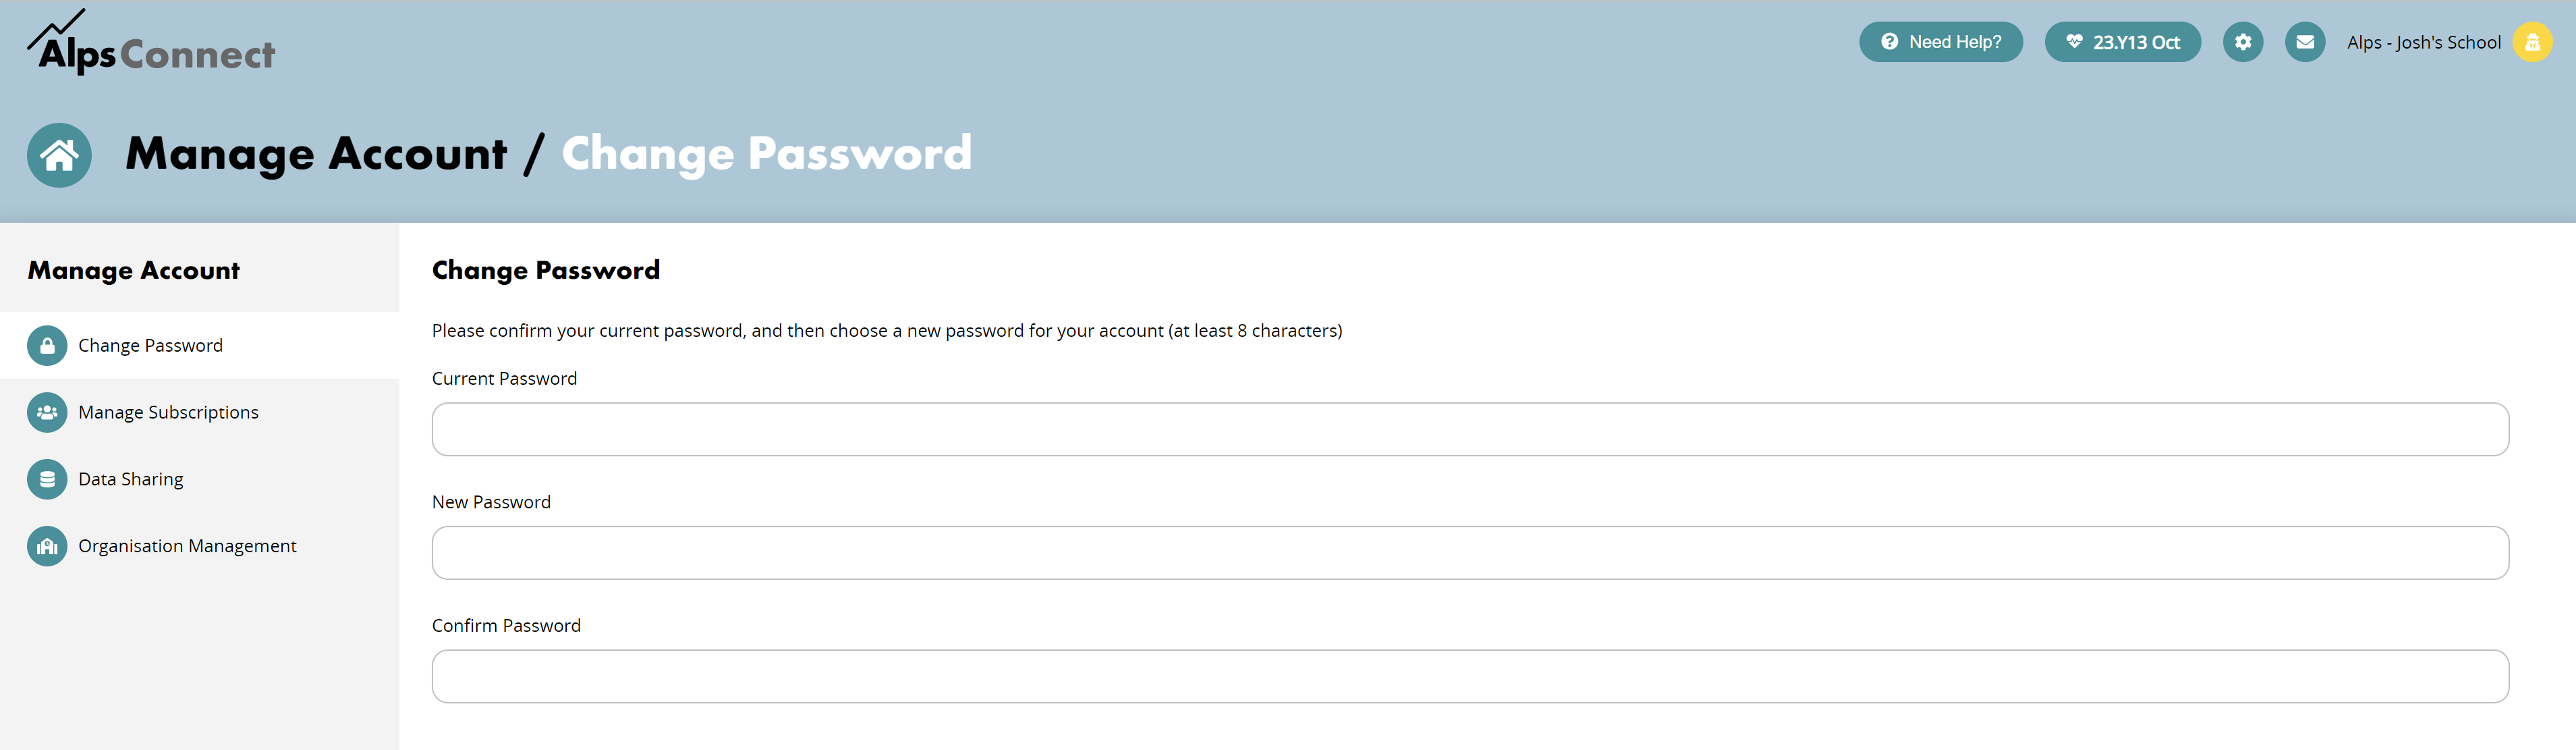This screenshot has height=750, width=2576.
Task: Open the Need Help? button
Action: pyautogui.click(x=1941, y=42)
